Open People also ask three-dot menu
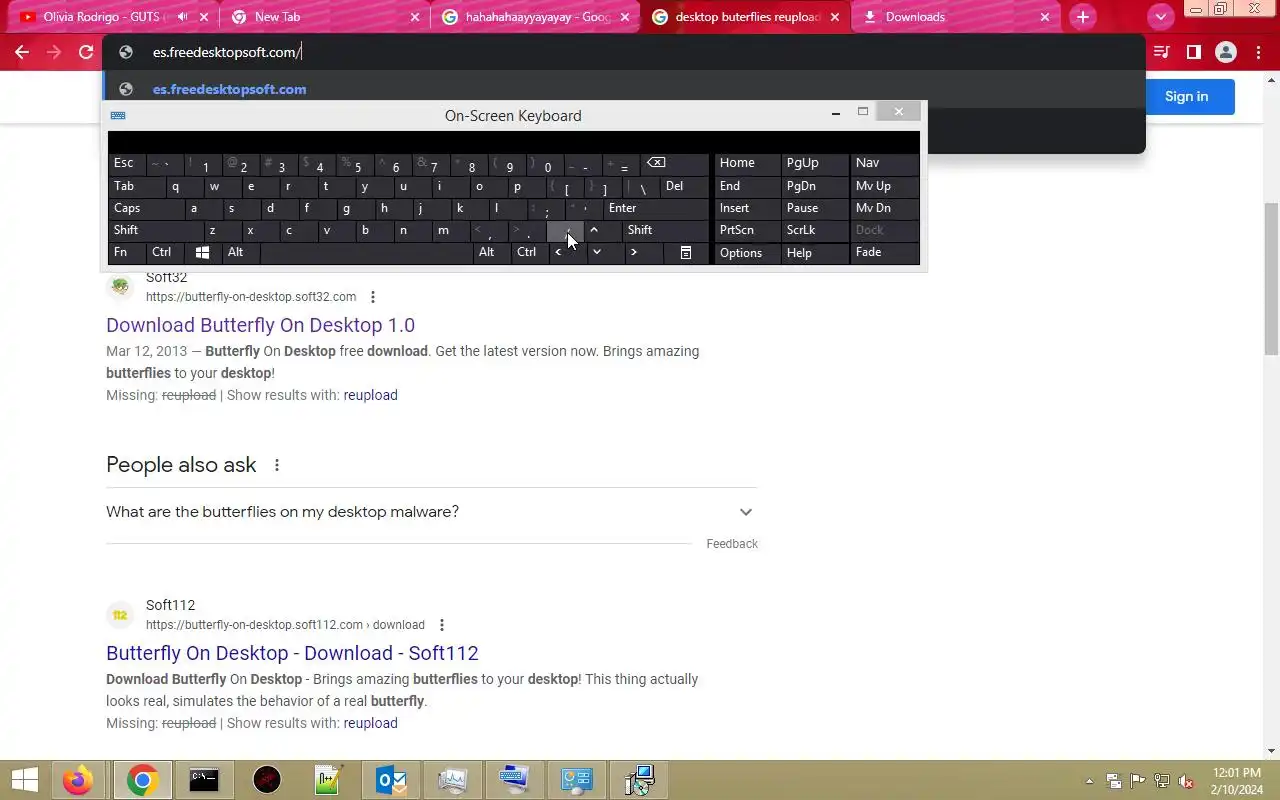This screenshot has height=800, width=1280. point(277,465)
